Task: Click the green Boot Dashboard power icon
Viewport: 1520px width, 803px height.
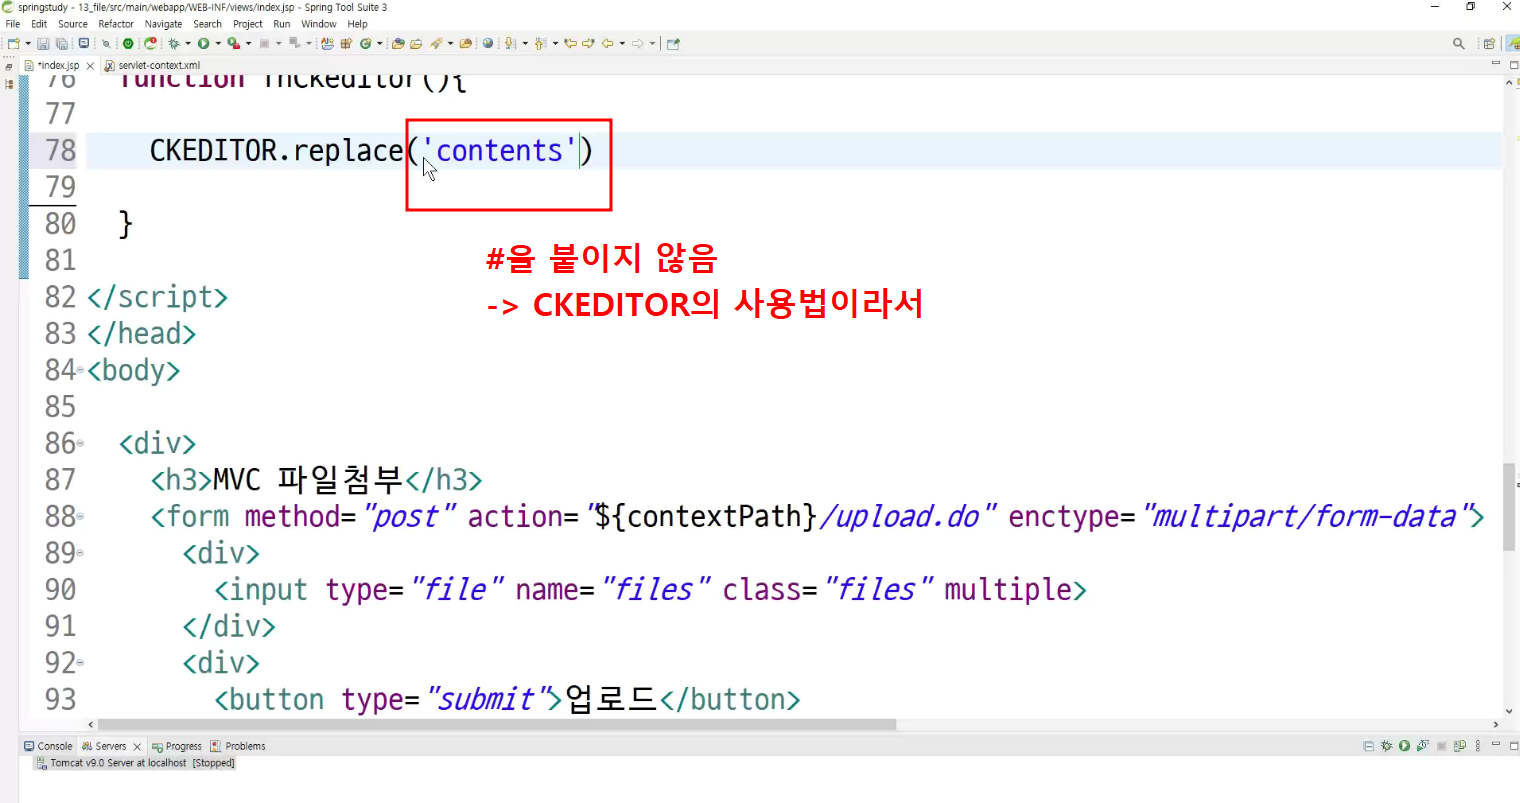Action: click(x=128, y=44)
